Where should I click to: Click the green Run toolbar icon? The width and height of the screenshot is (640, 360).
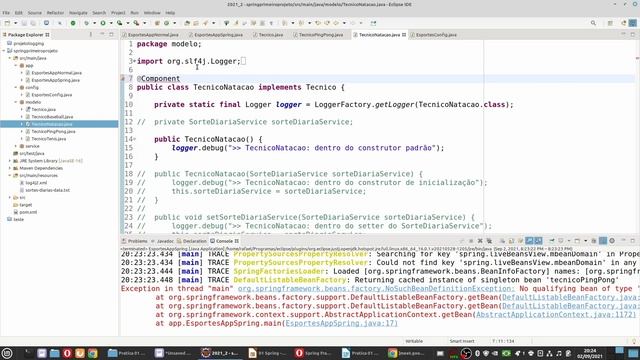pyautogui.click(x=103, y=23)
